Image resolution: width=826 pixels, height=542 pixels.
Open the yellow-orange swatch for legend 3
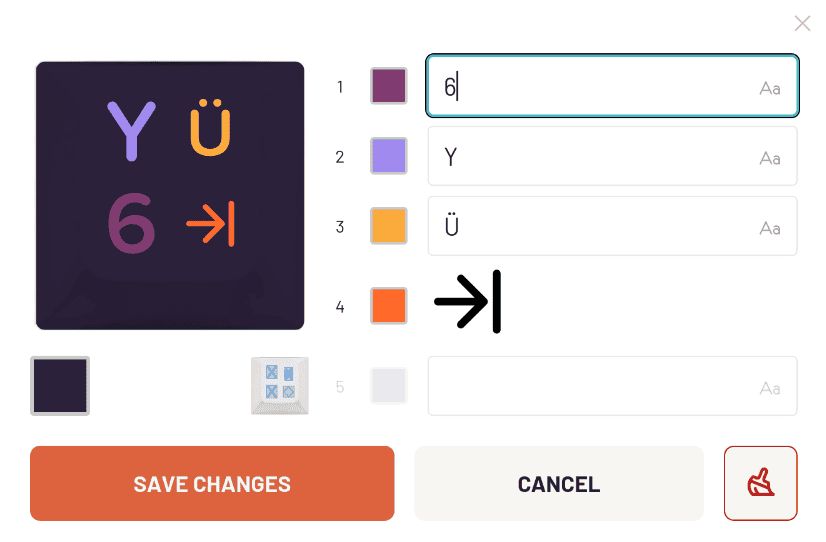[388, 226]
